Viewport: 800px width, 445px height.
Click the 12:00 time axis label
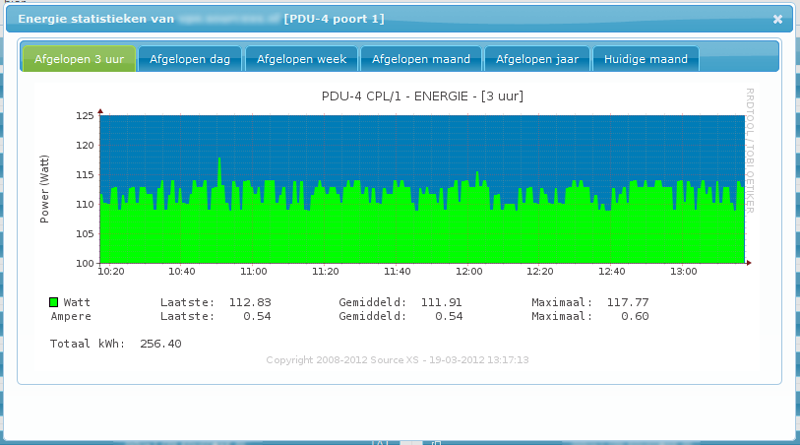click(x=469, y=271)
